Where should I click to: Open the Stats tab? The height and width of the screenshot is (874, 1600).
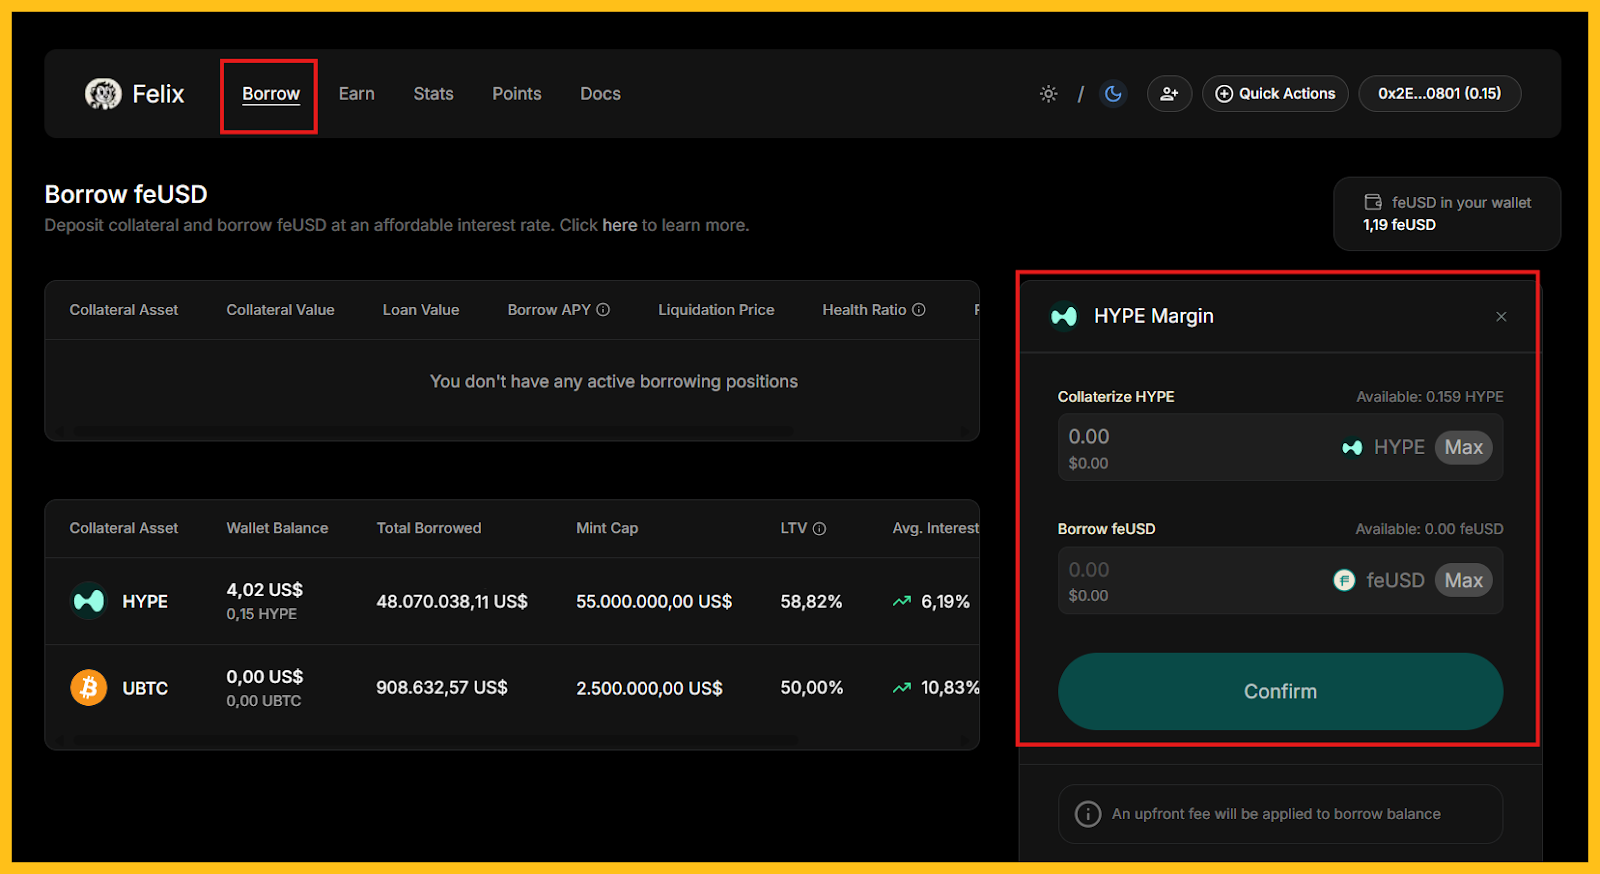point(433,94)
